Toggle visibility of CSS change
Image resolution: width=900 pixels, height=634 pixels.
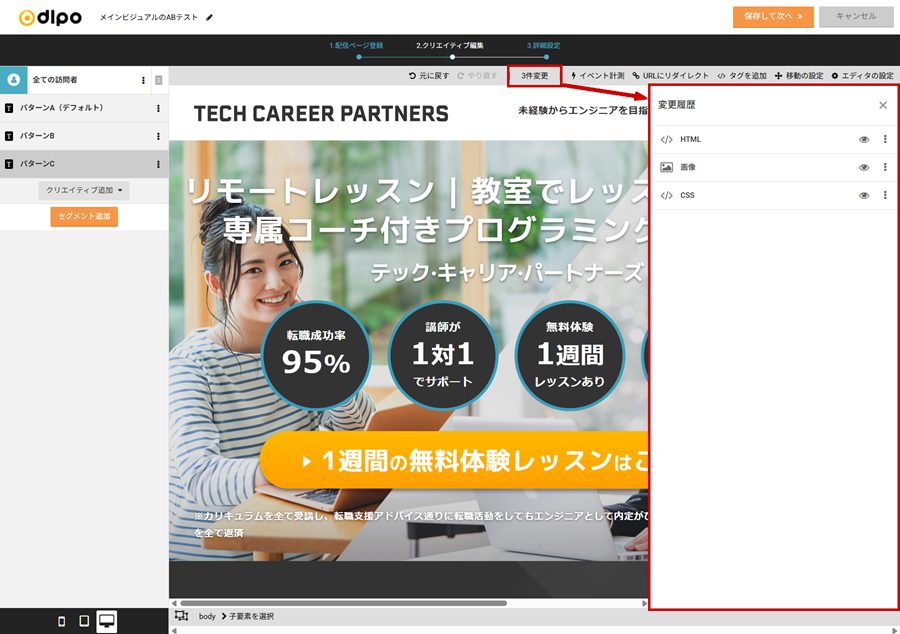864,196
